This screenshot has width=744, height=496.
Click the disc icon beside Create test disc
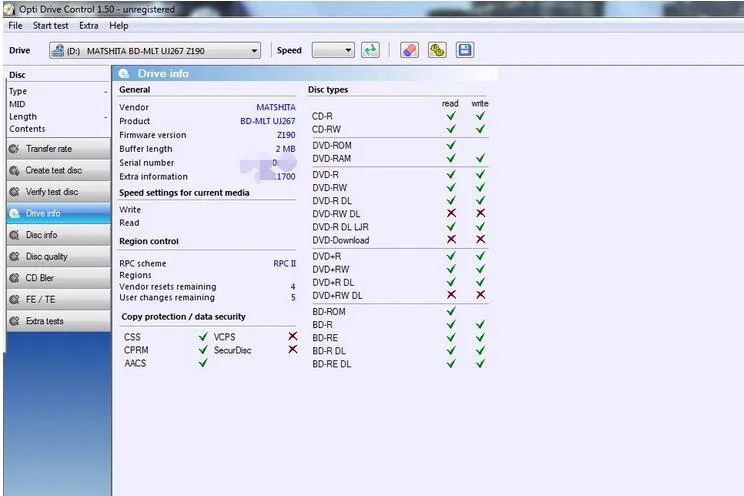14,170
